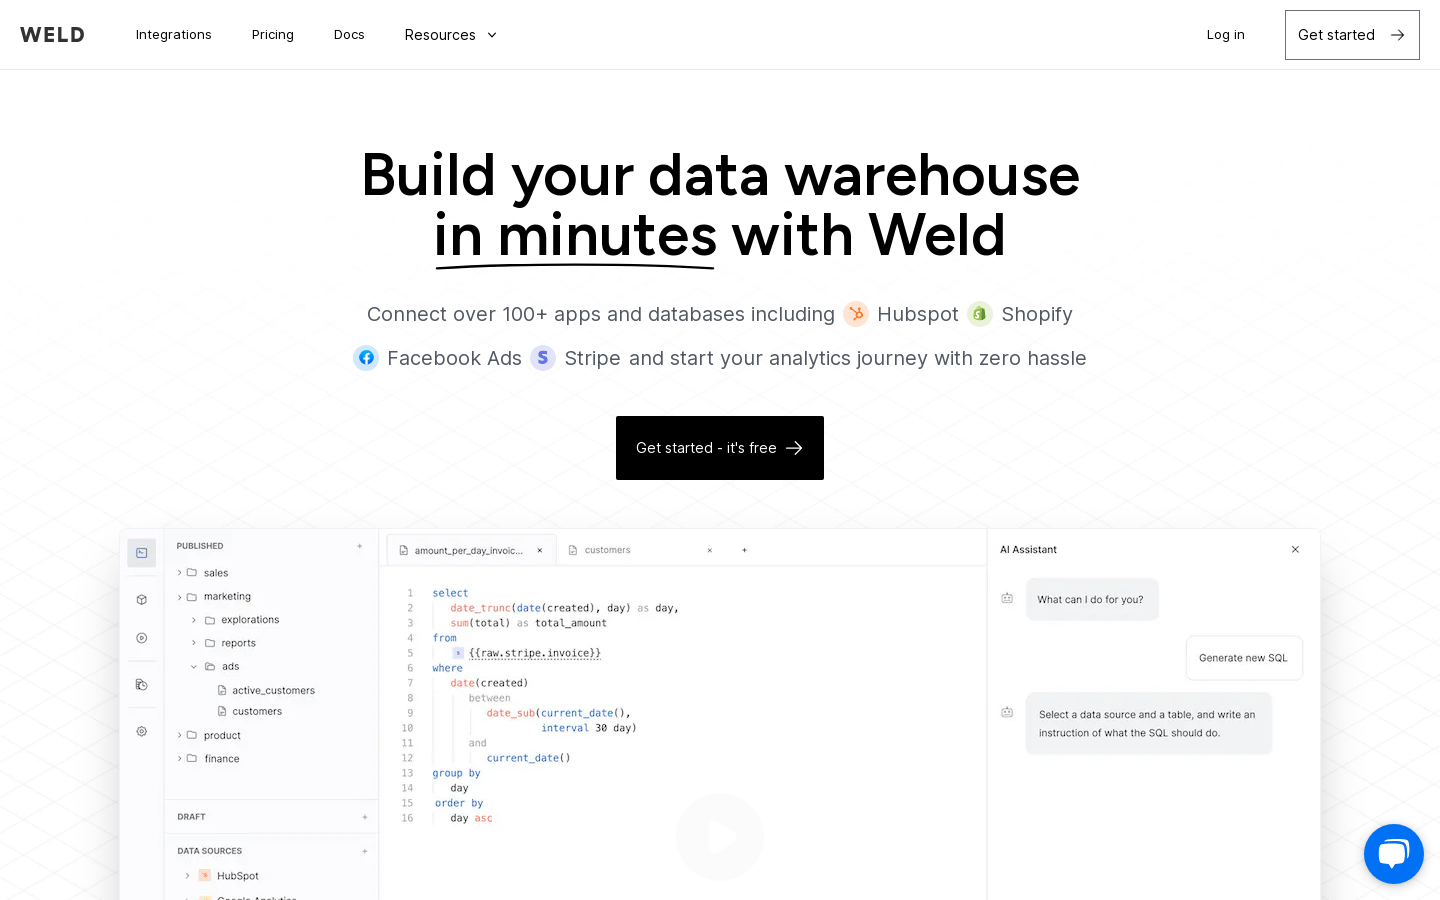Click the 'What can I do for you?' message
This screenshot has width=1440, height=900.
click(1091, 600)
